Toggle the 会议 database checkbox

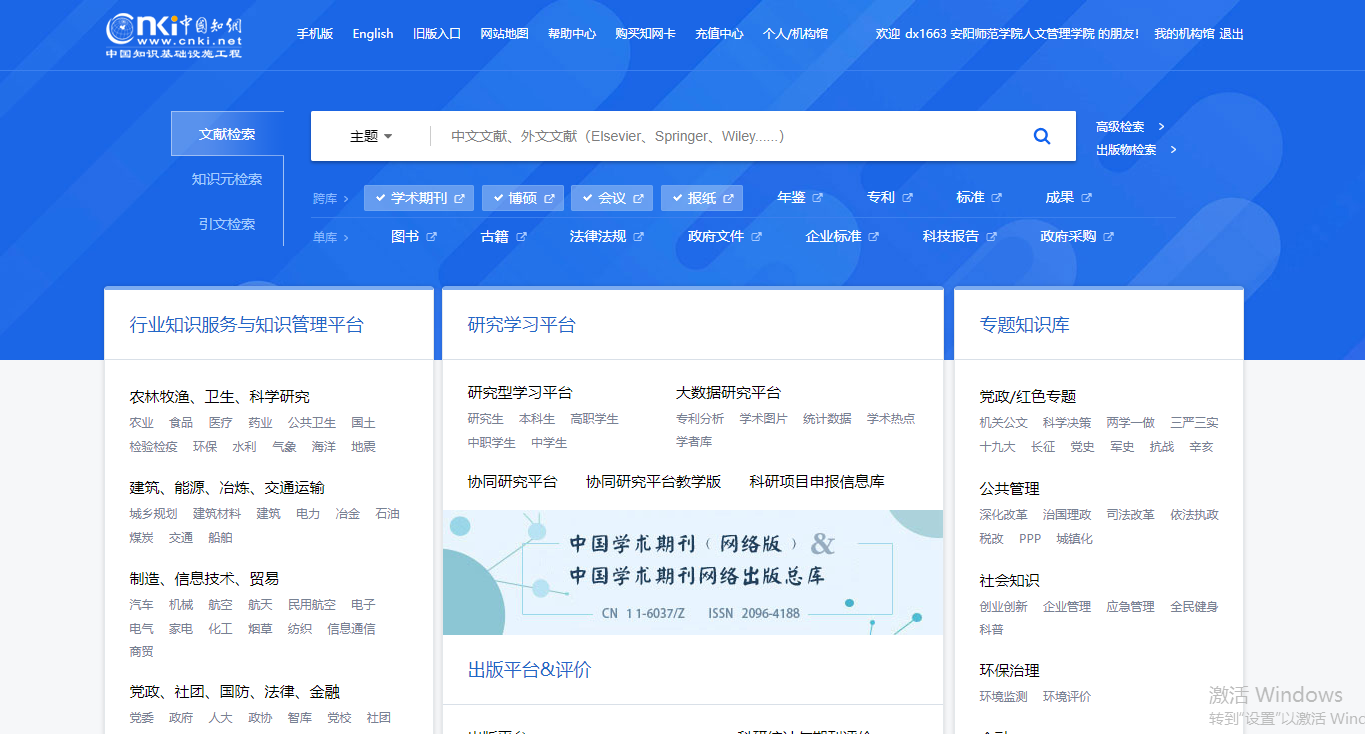[587, 198]
